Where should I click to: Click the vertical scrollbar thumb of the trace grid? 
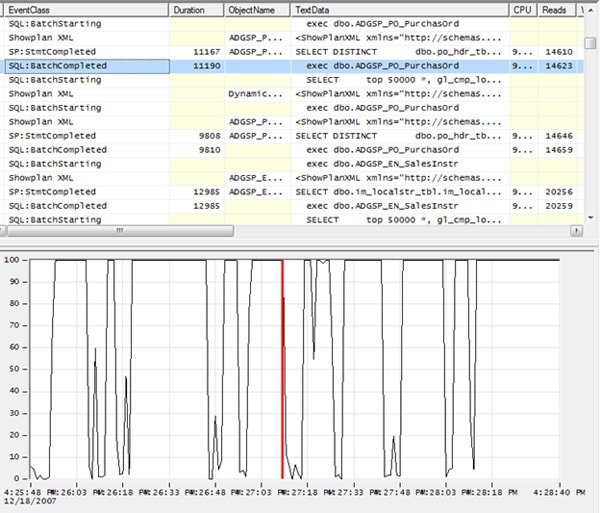[x=590, y=43]
